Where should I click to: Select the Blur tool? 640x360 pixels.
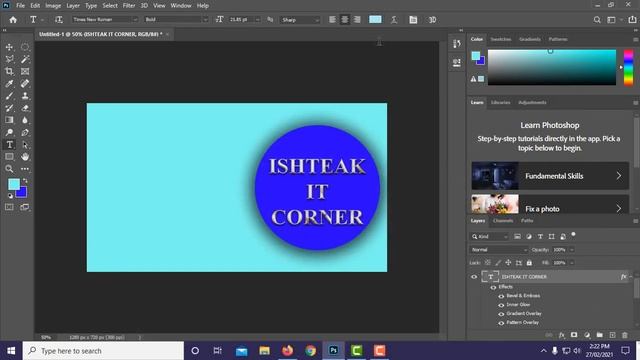click(x=25, y=120)
